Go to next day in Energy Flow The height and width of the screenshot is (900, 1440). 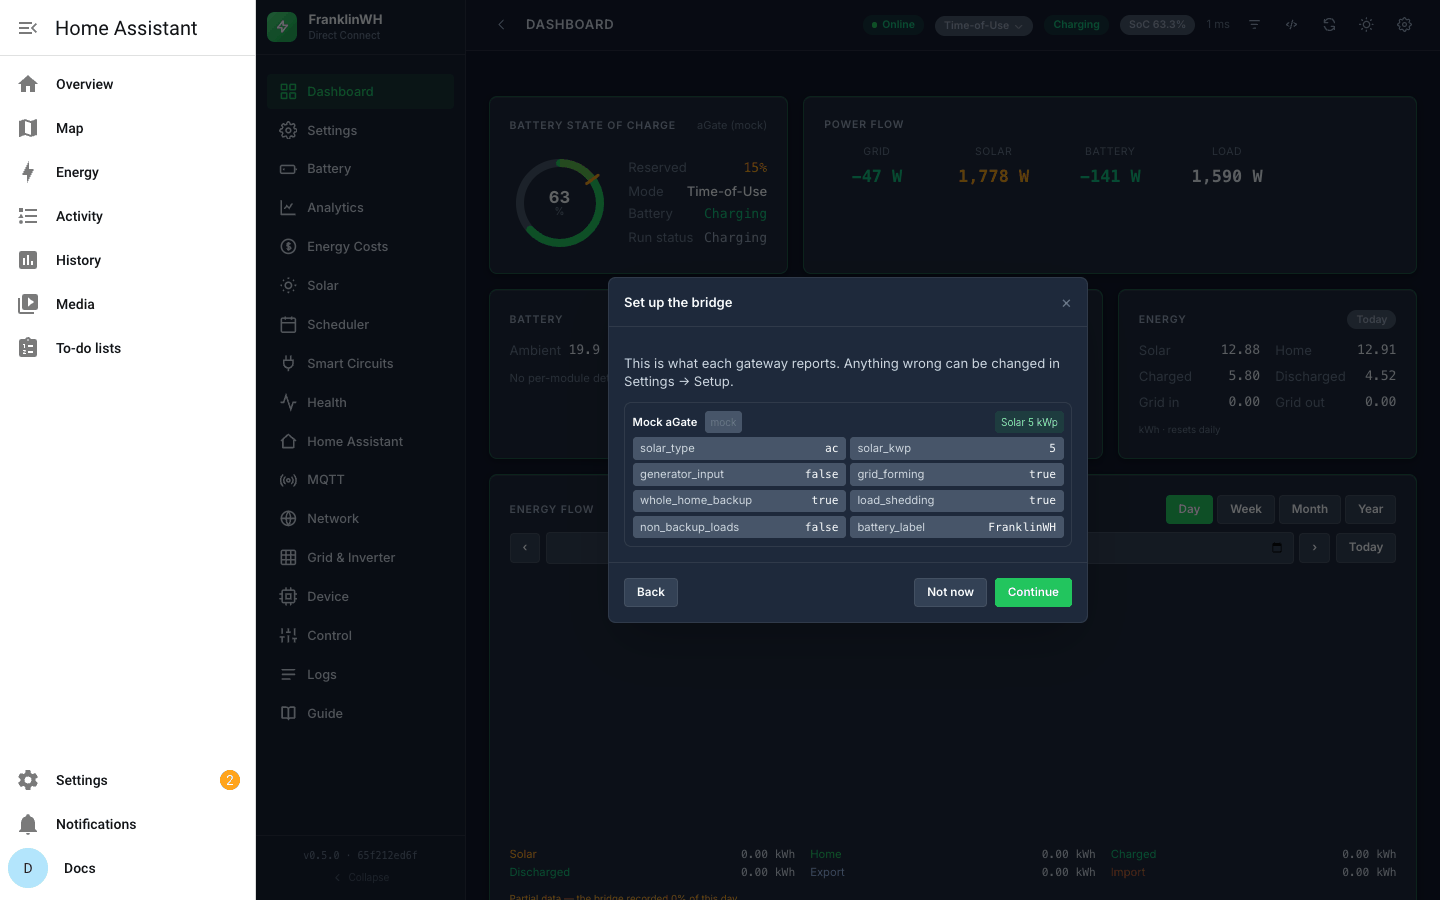point(1314,547)
